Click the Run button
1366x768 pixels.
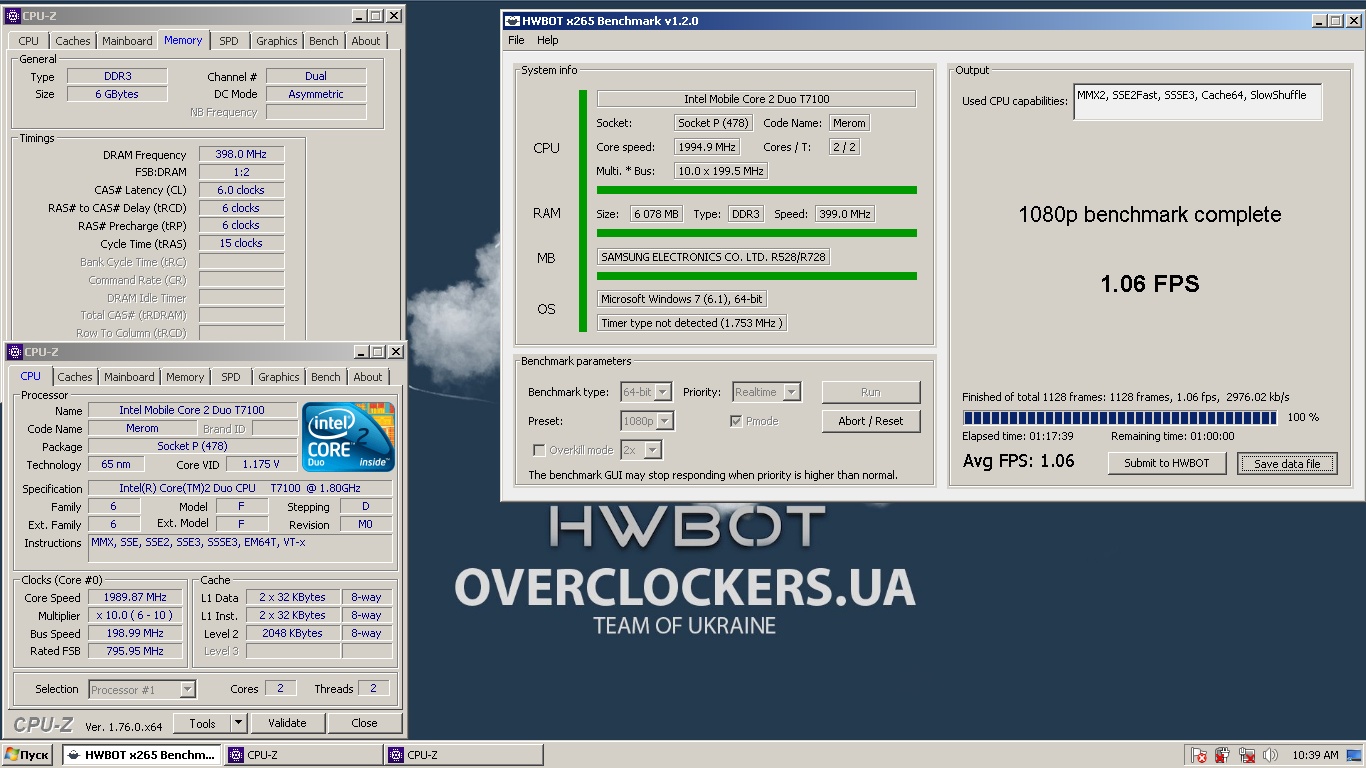(x=871, y=392)
